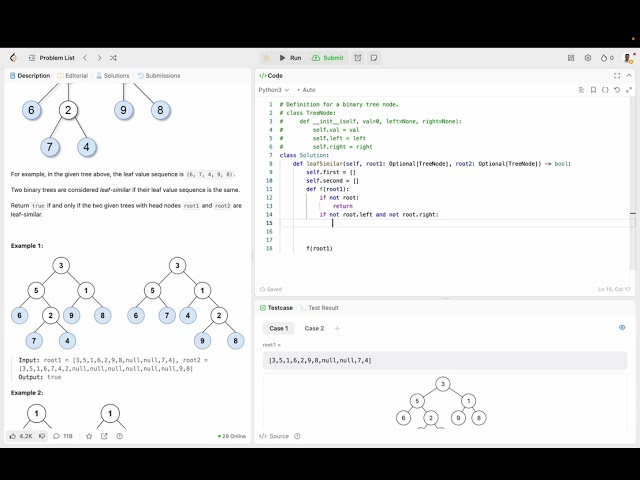
Task: Open the comments with 118 count
Action: point(64,436)
